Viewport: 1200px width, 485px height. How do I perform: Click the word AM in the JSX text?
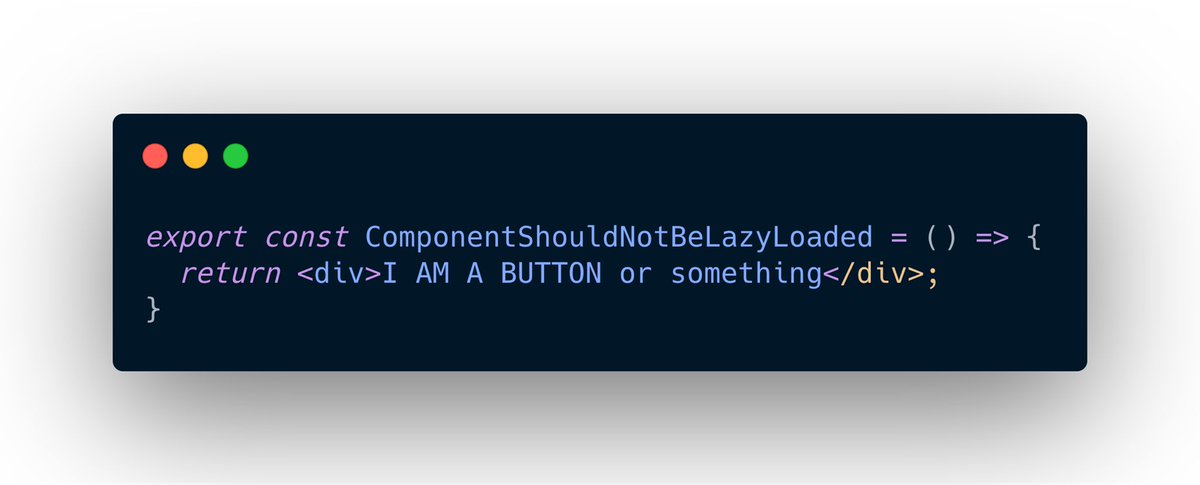pos(432,274)
